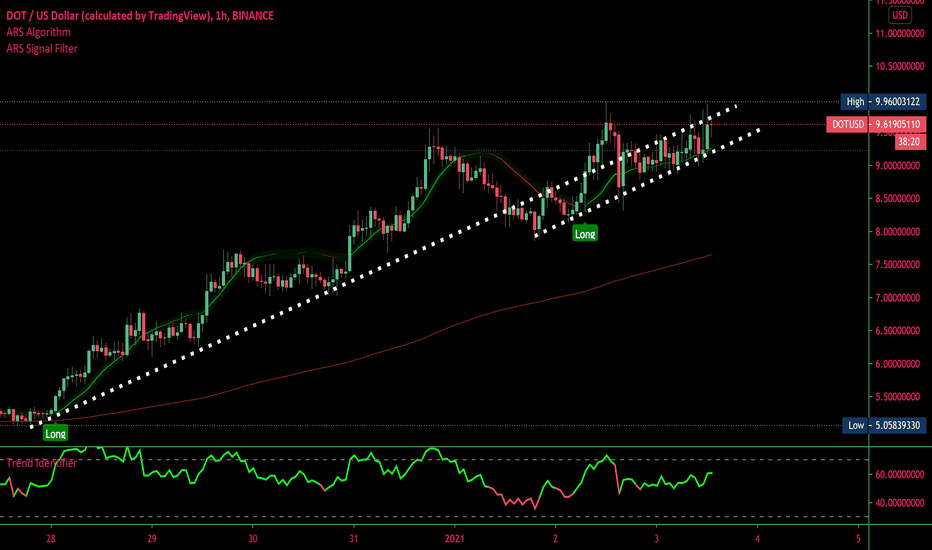932x550 pixels.
Task: Click the High 9.96003122 price label
Action: tap(883, 102)
